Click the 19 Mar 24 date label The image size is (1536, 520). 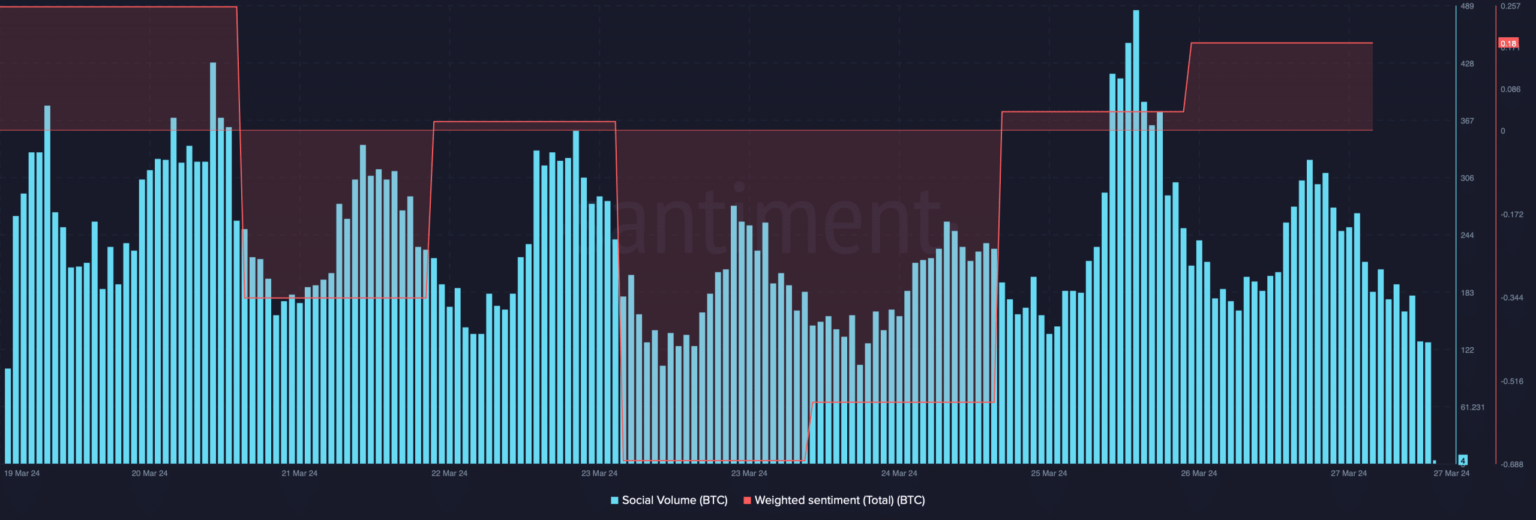click(x=22, y=473)
